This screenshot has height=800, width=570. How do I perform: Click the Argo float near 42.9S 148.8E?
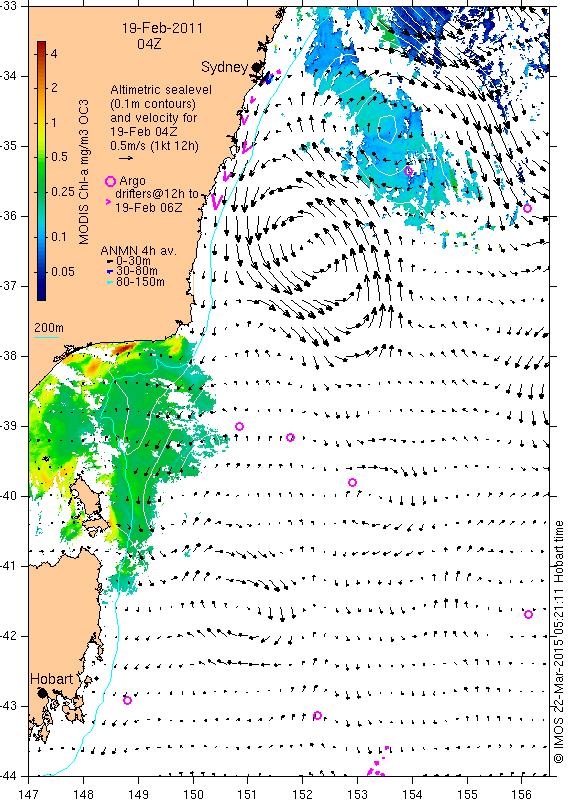point(128,701)
